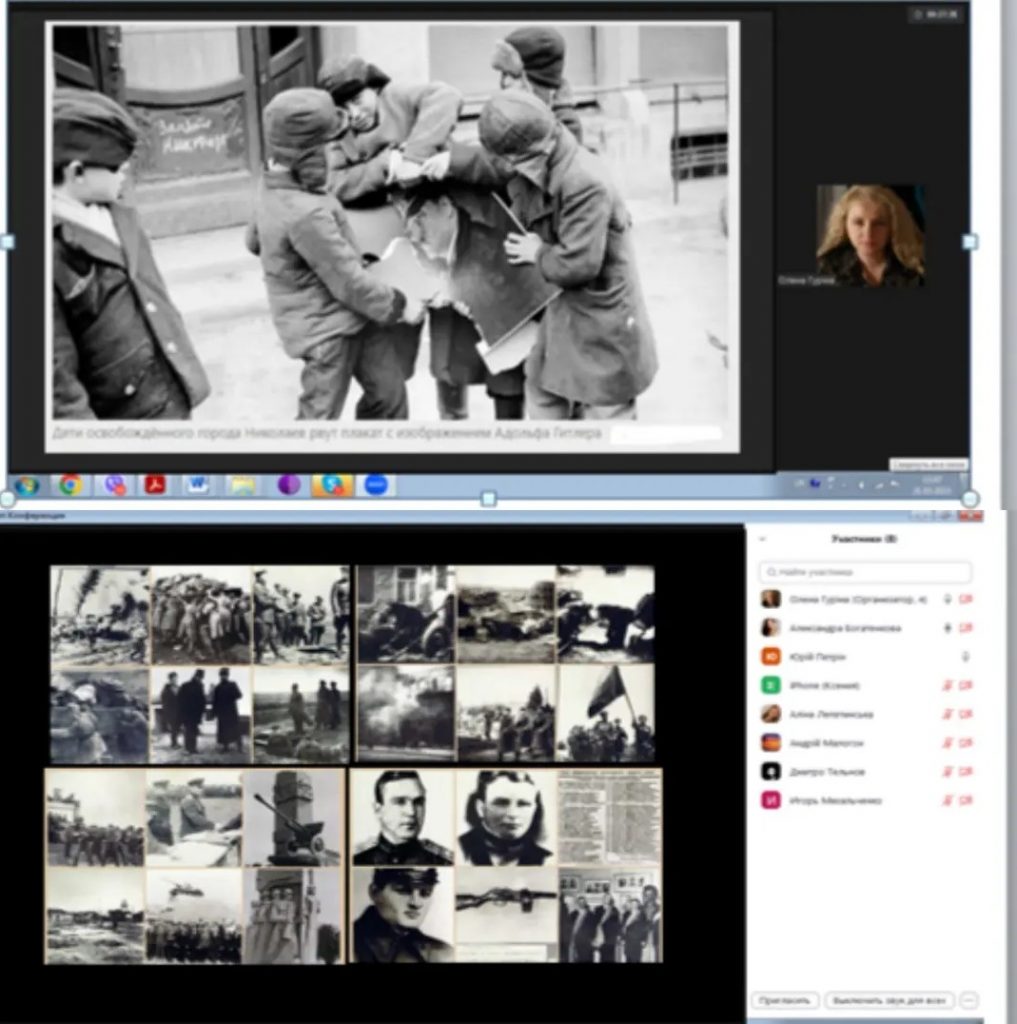Open the more options ellipsis button
The image size is (1017, 1024).
968,1001
